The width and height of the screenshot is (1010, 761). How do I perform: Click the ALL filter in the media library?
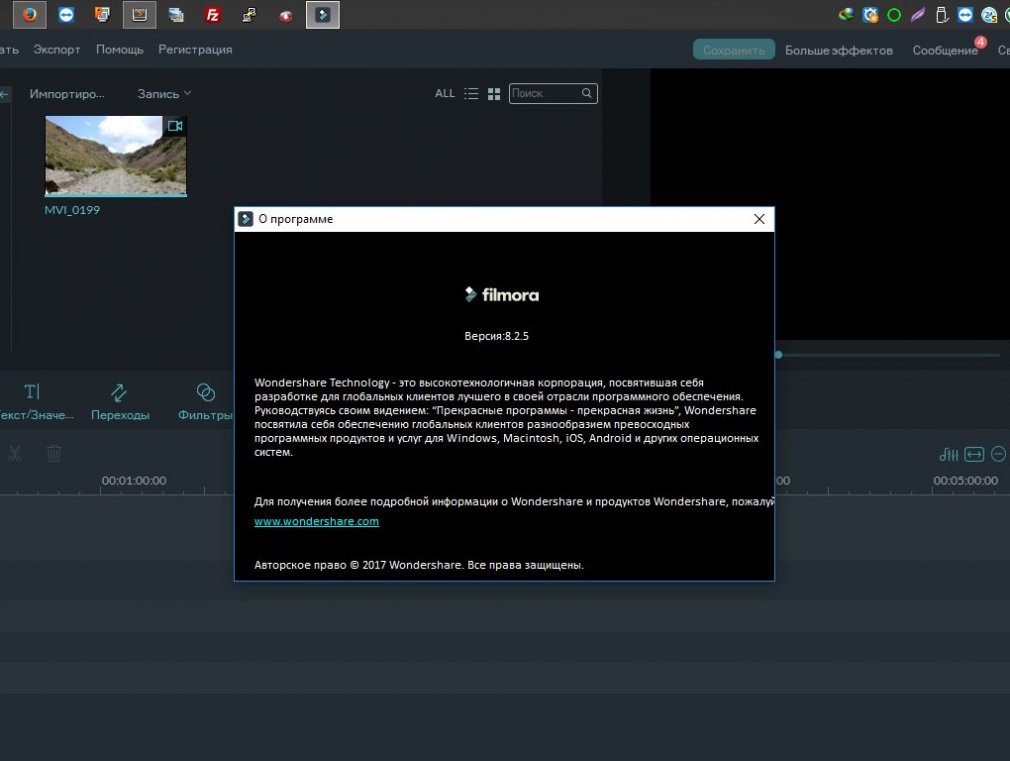point(445,93)
